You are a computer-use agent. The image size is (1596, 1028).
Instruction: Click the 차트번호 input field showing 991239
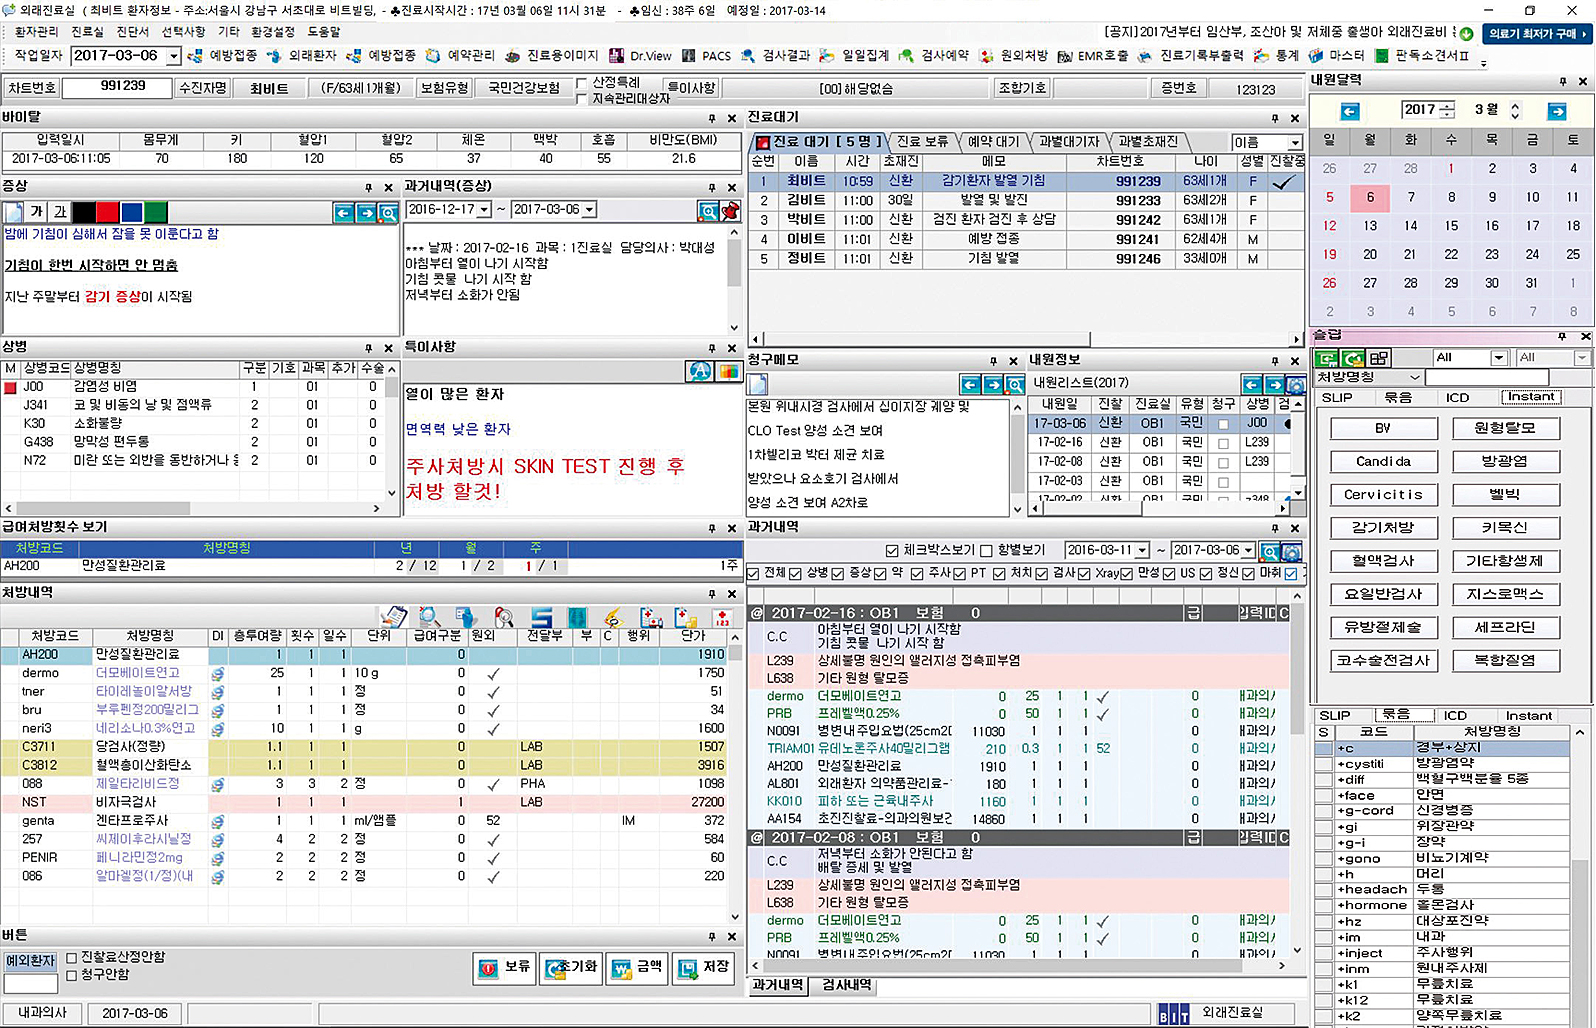point(117,87)
